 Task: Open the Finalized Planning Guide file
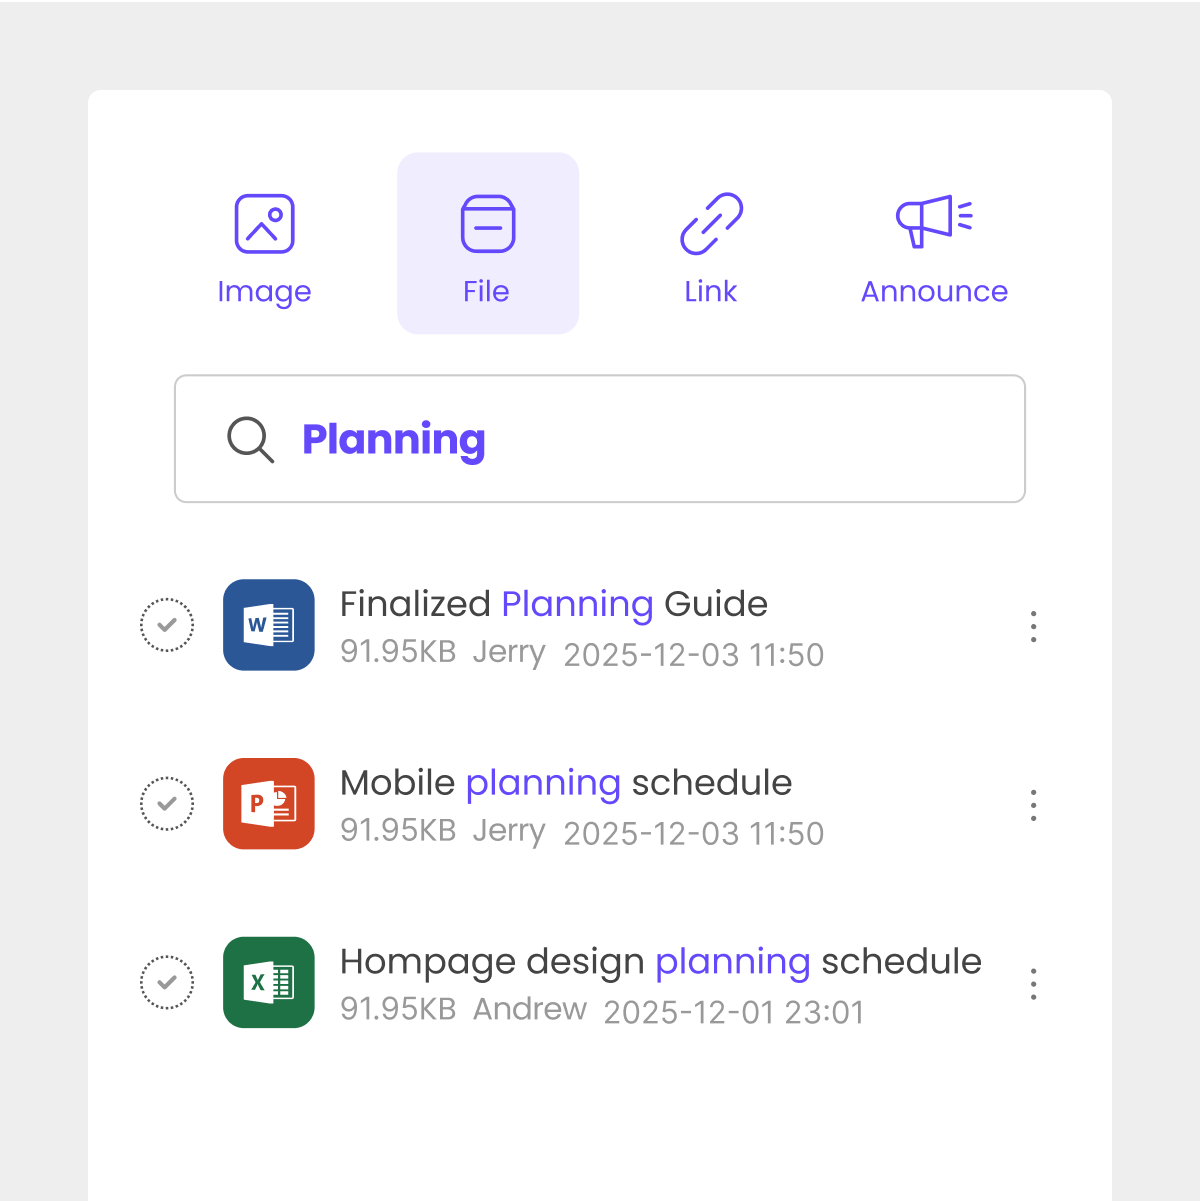click(x=553, y=604)
